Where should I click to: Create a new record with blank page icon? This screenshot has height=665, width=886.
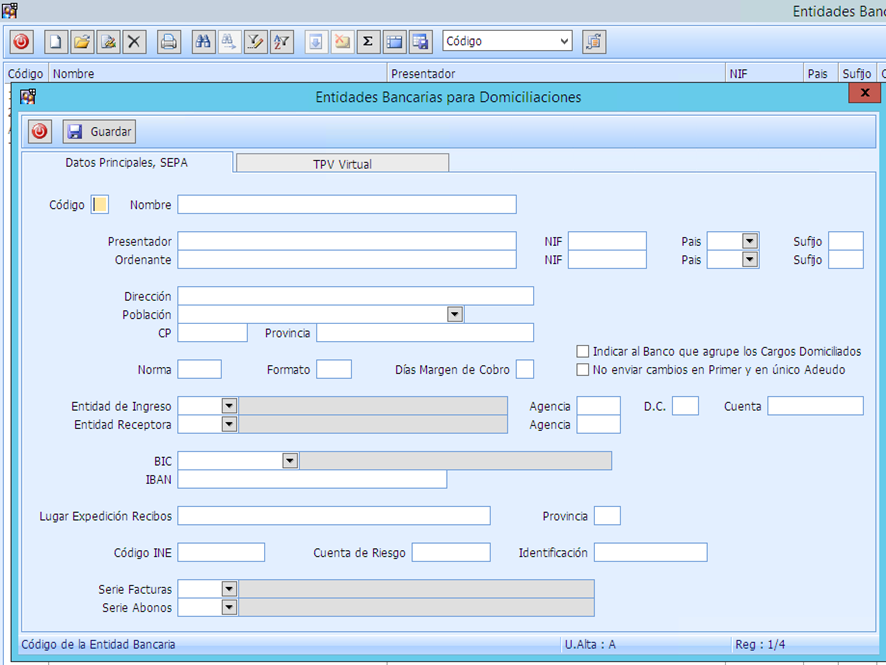click(56, 42)
